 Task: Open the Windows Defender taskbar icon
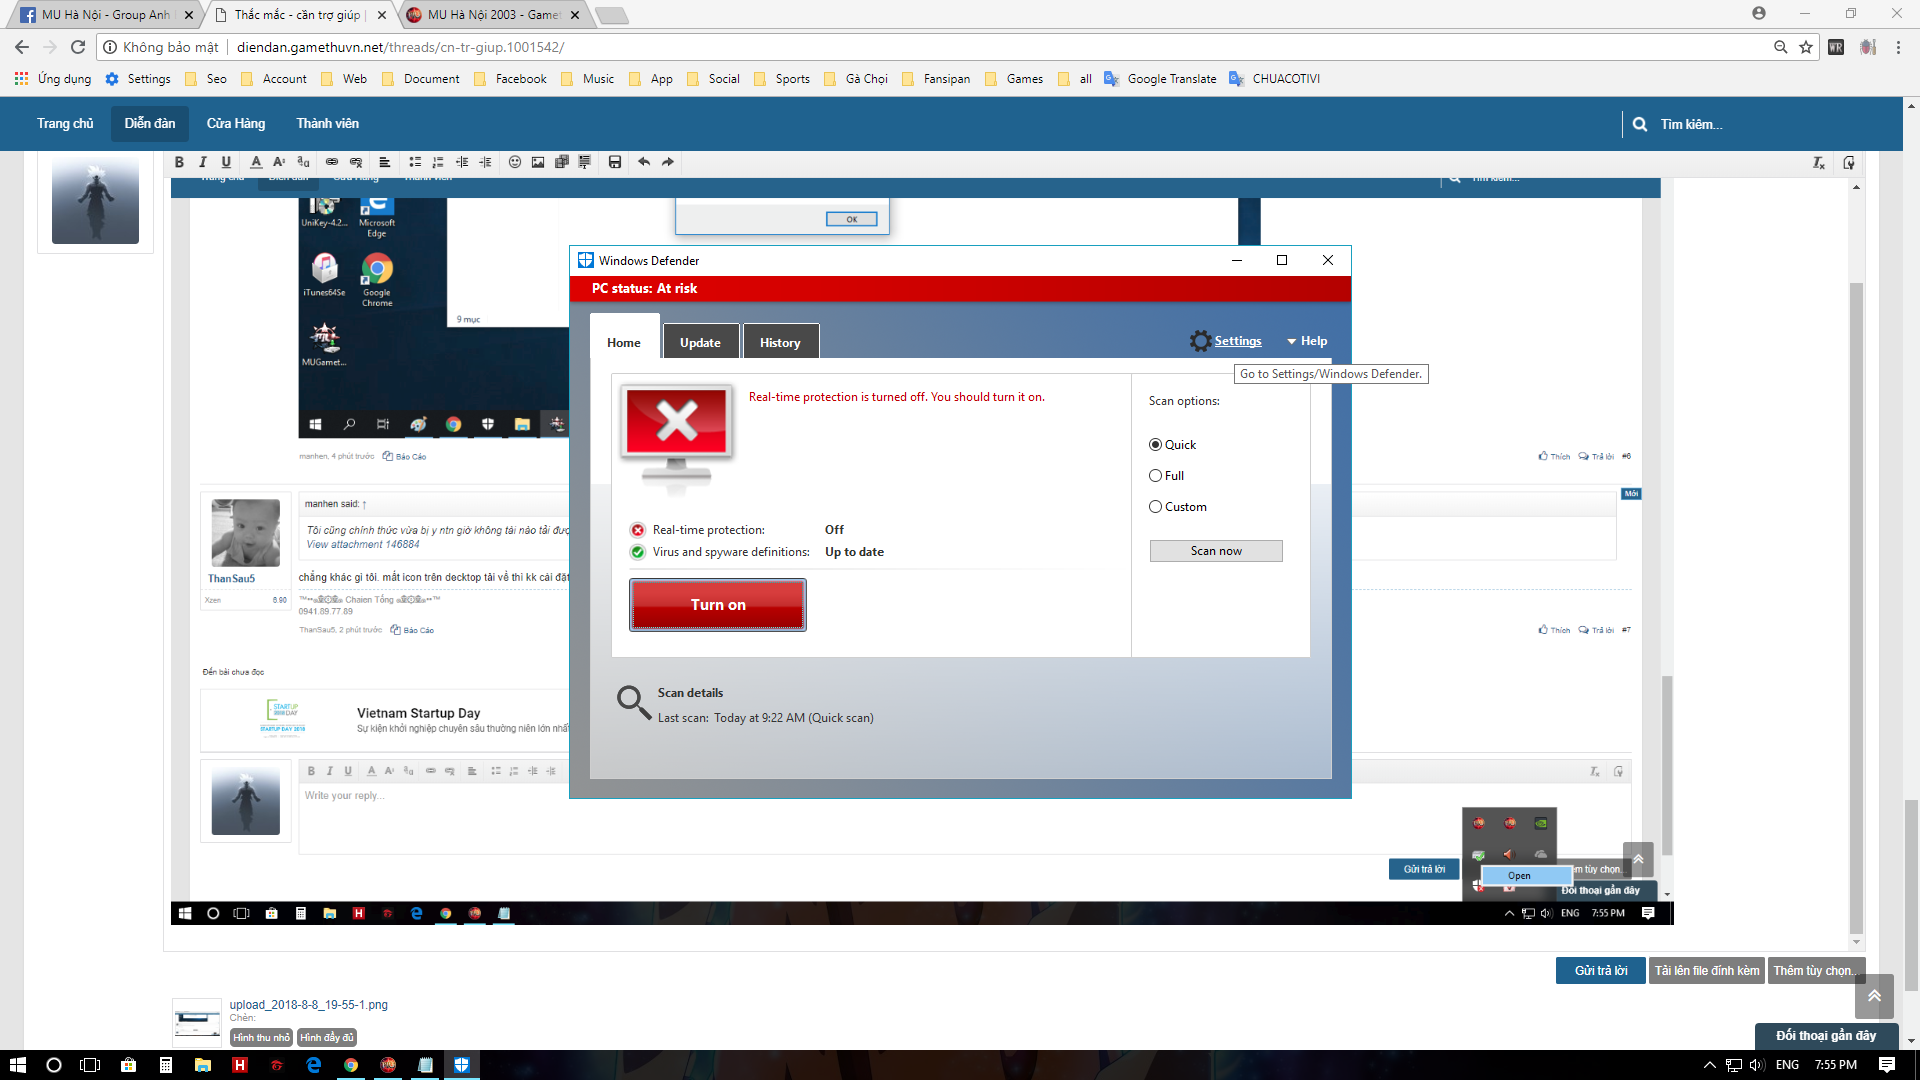pyautogui.click(x=462, y=1065)
